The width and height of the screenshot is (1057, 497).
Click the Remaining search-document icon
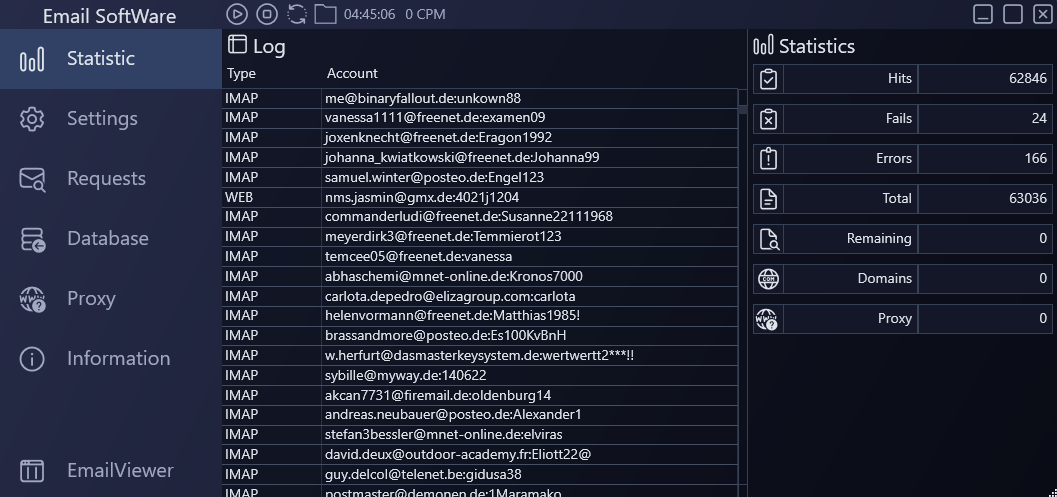pos(768,239)
